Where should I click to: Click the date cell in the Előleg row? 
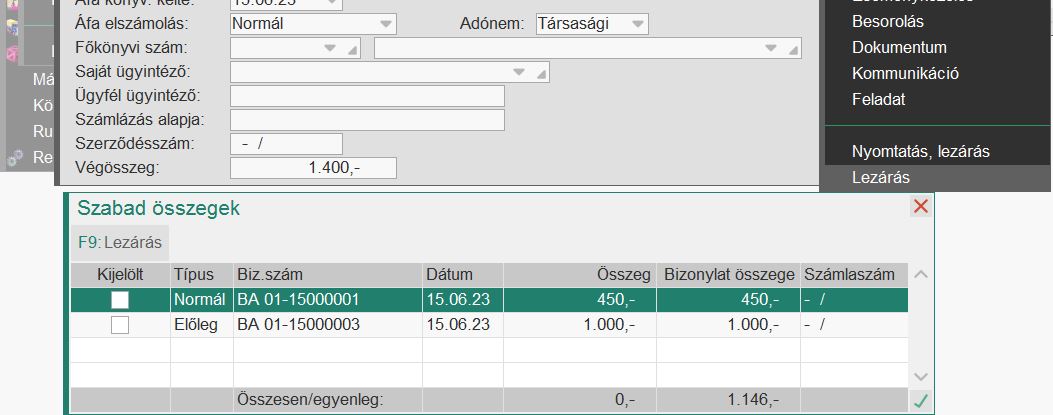463,325
